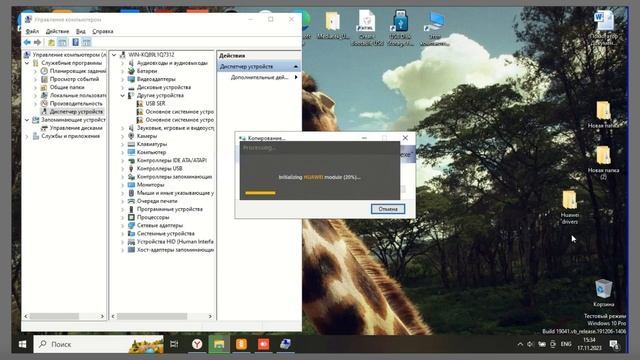Click the taskbar clock and date
The image size is (640, 360).
(589, 344)
